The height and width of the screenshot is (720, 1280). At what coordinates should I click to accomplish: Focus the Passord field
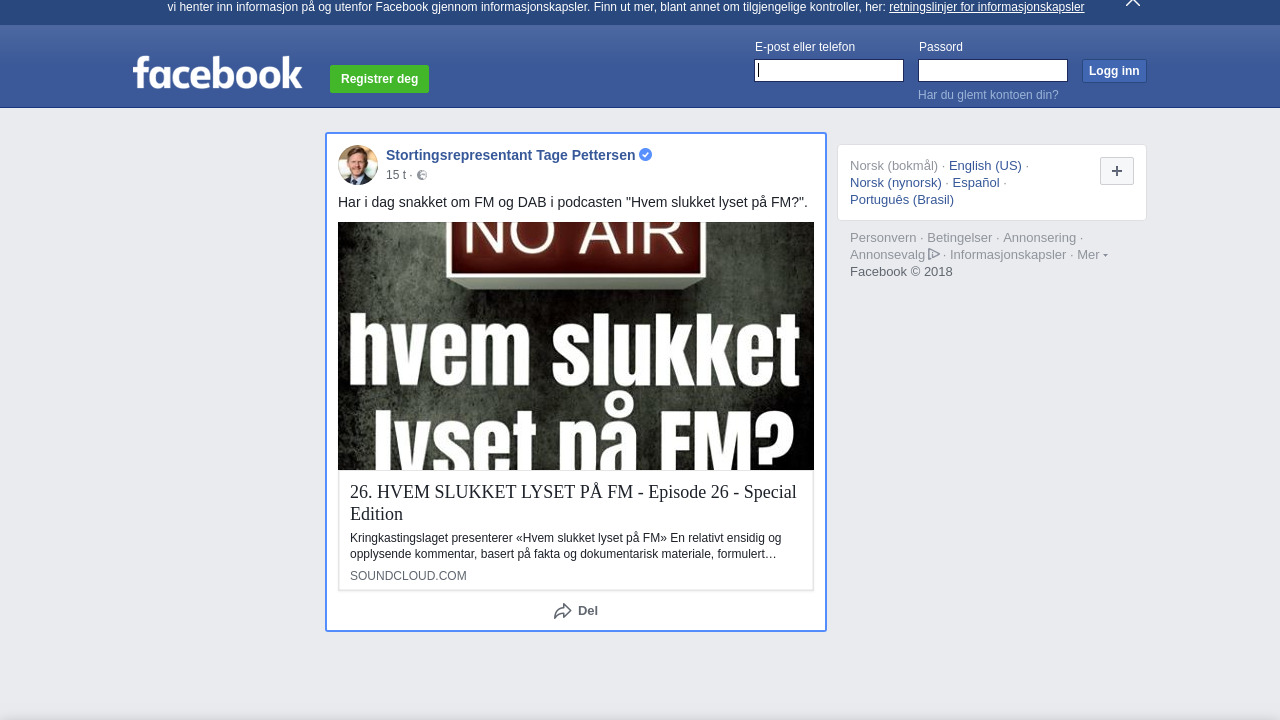coord(993,70)
